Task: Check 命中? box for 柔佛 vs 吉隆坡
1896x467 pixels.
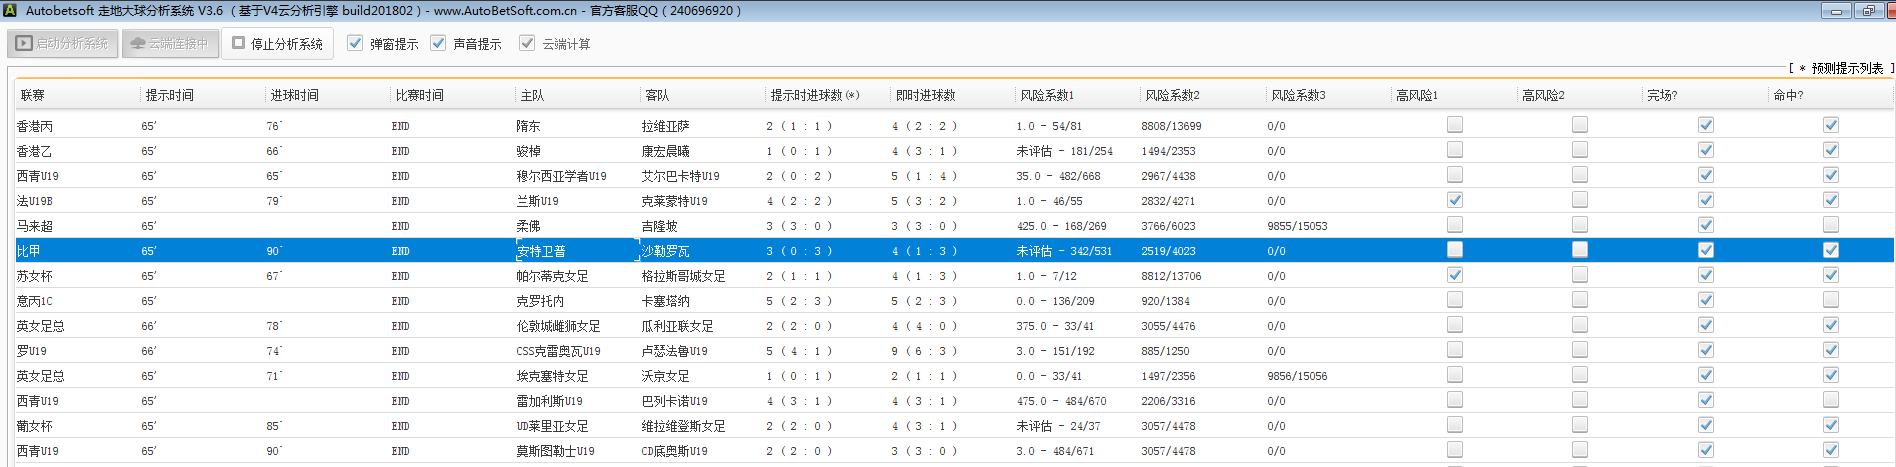Action: coord(1831,225)
